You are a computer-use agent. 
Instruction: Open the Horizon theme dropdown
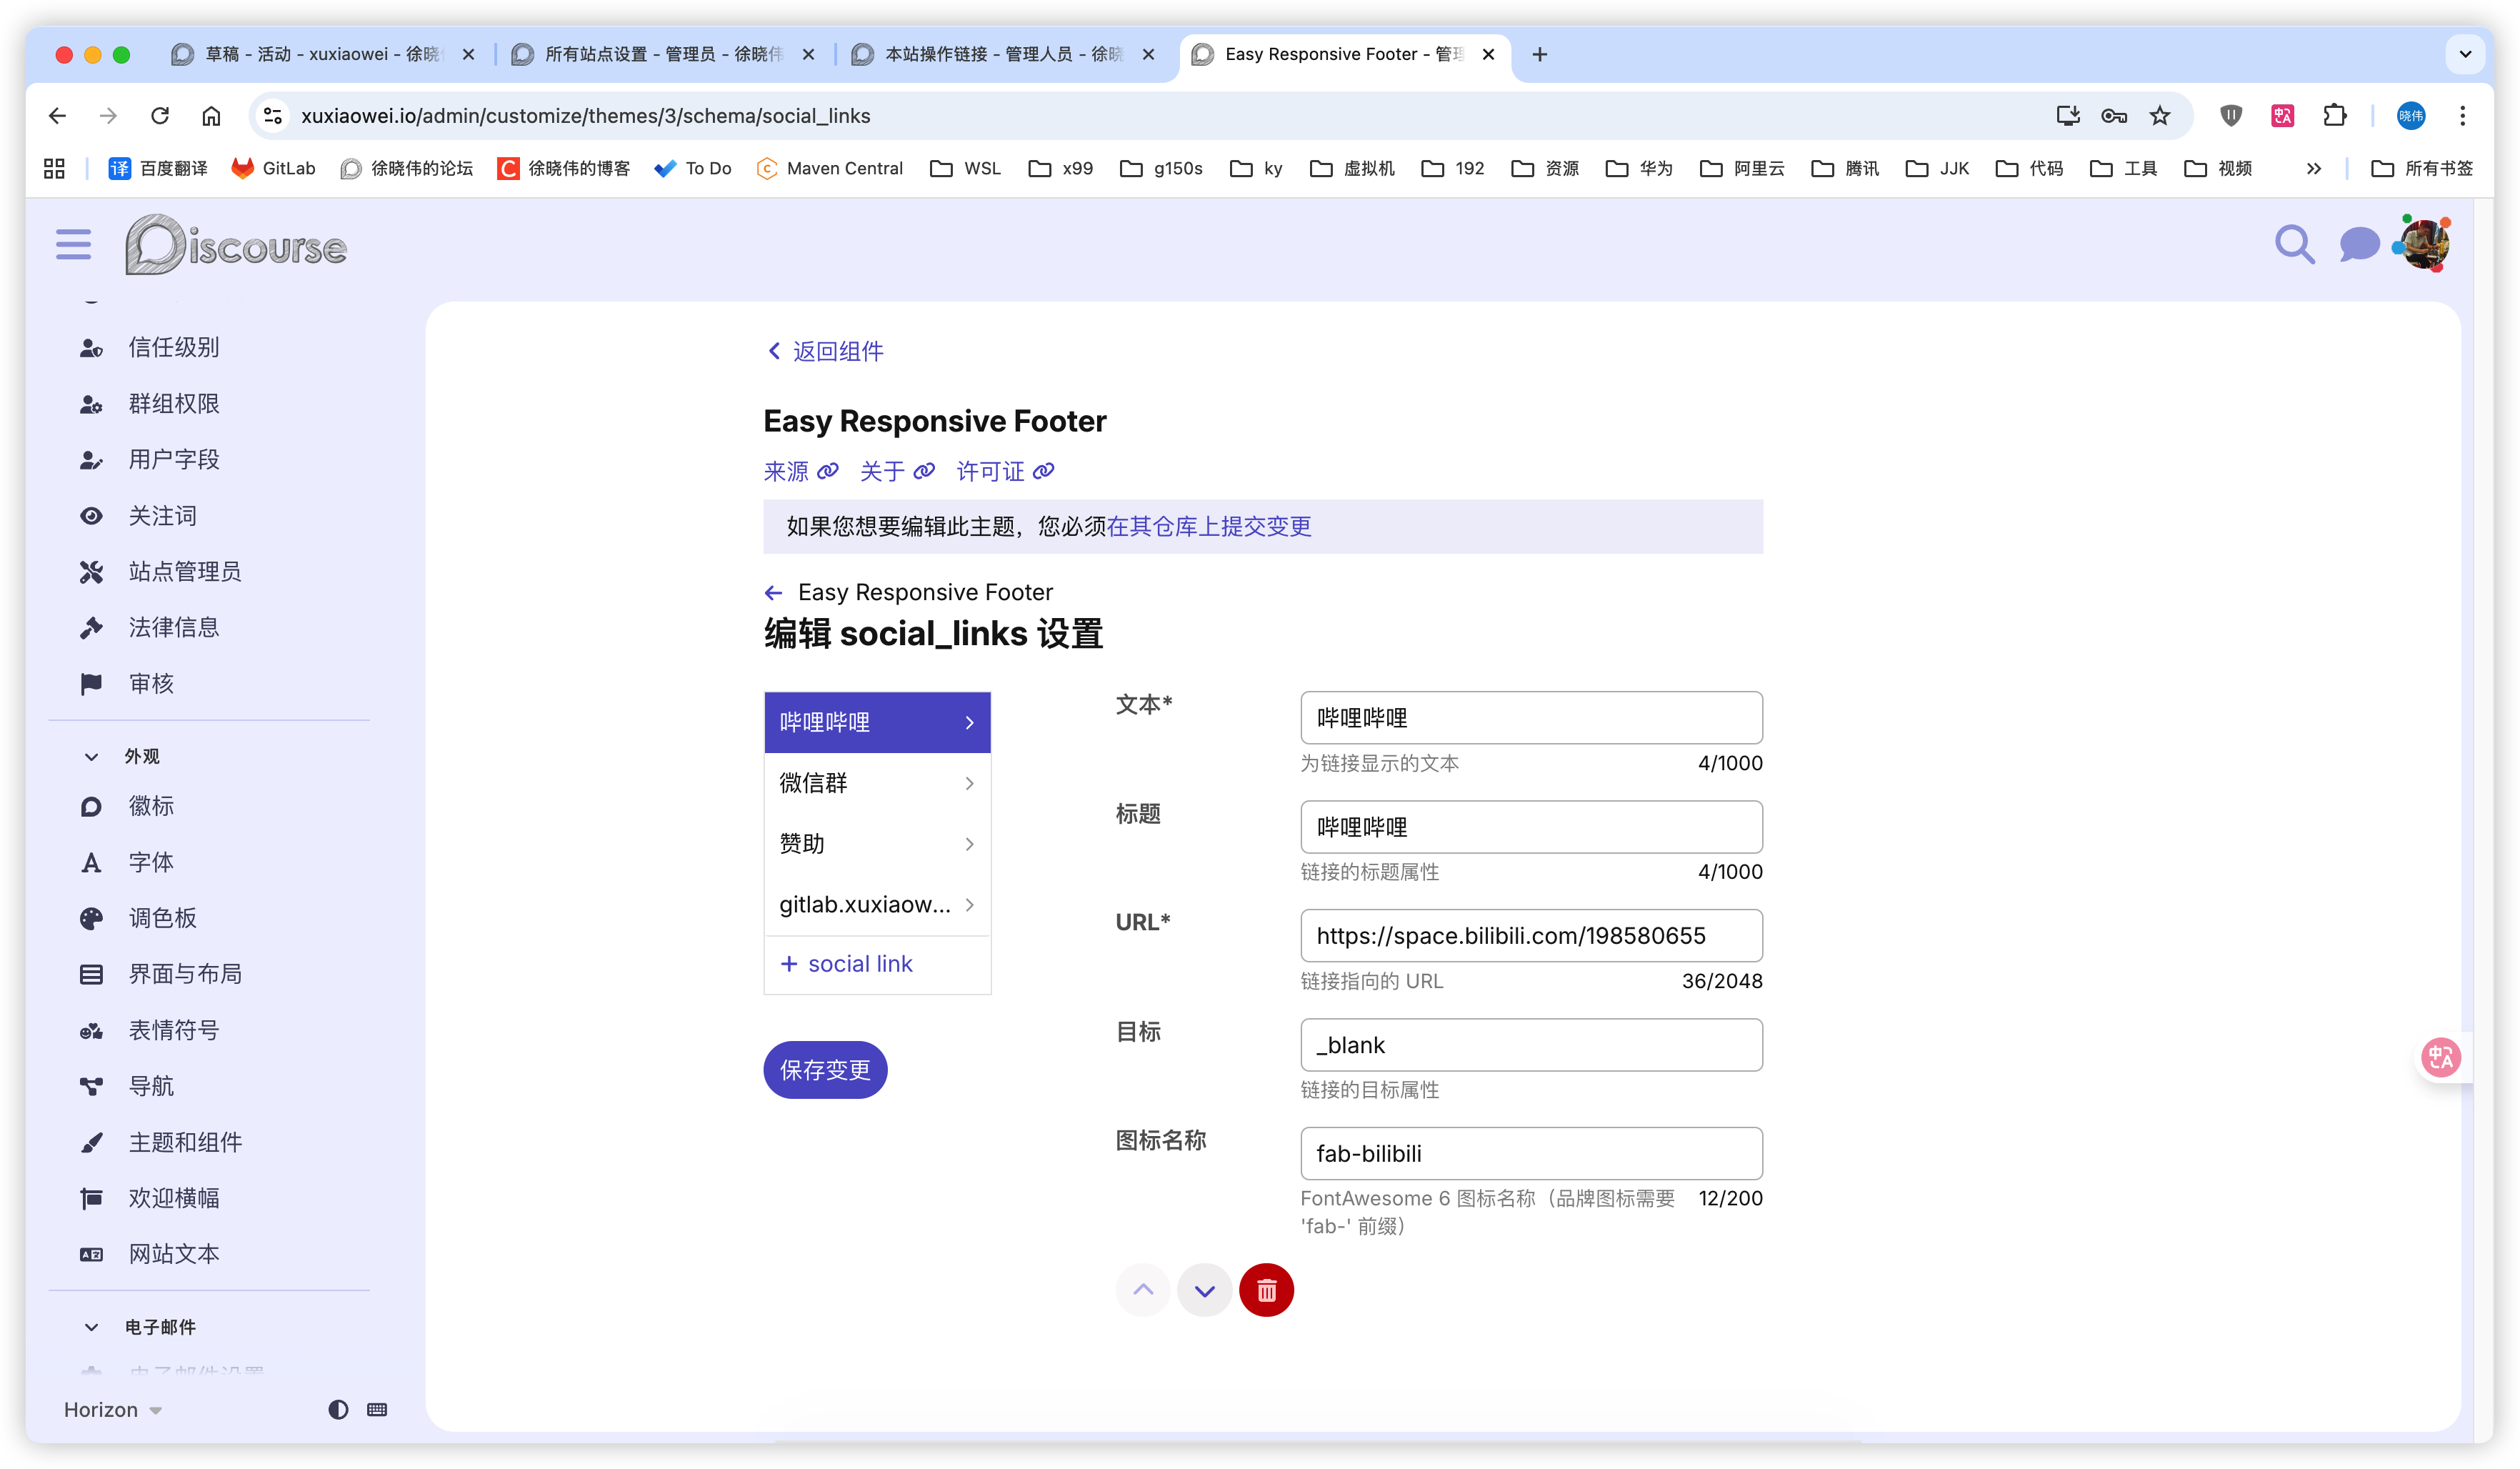coord(112,1409)
